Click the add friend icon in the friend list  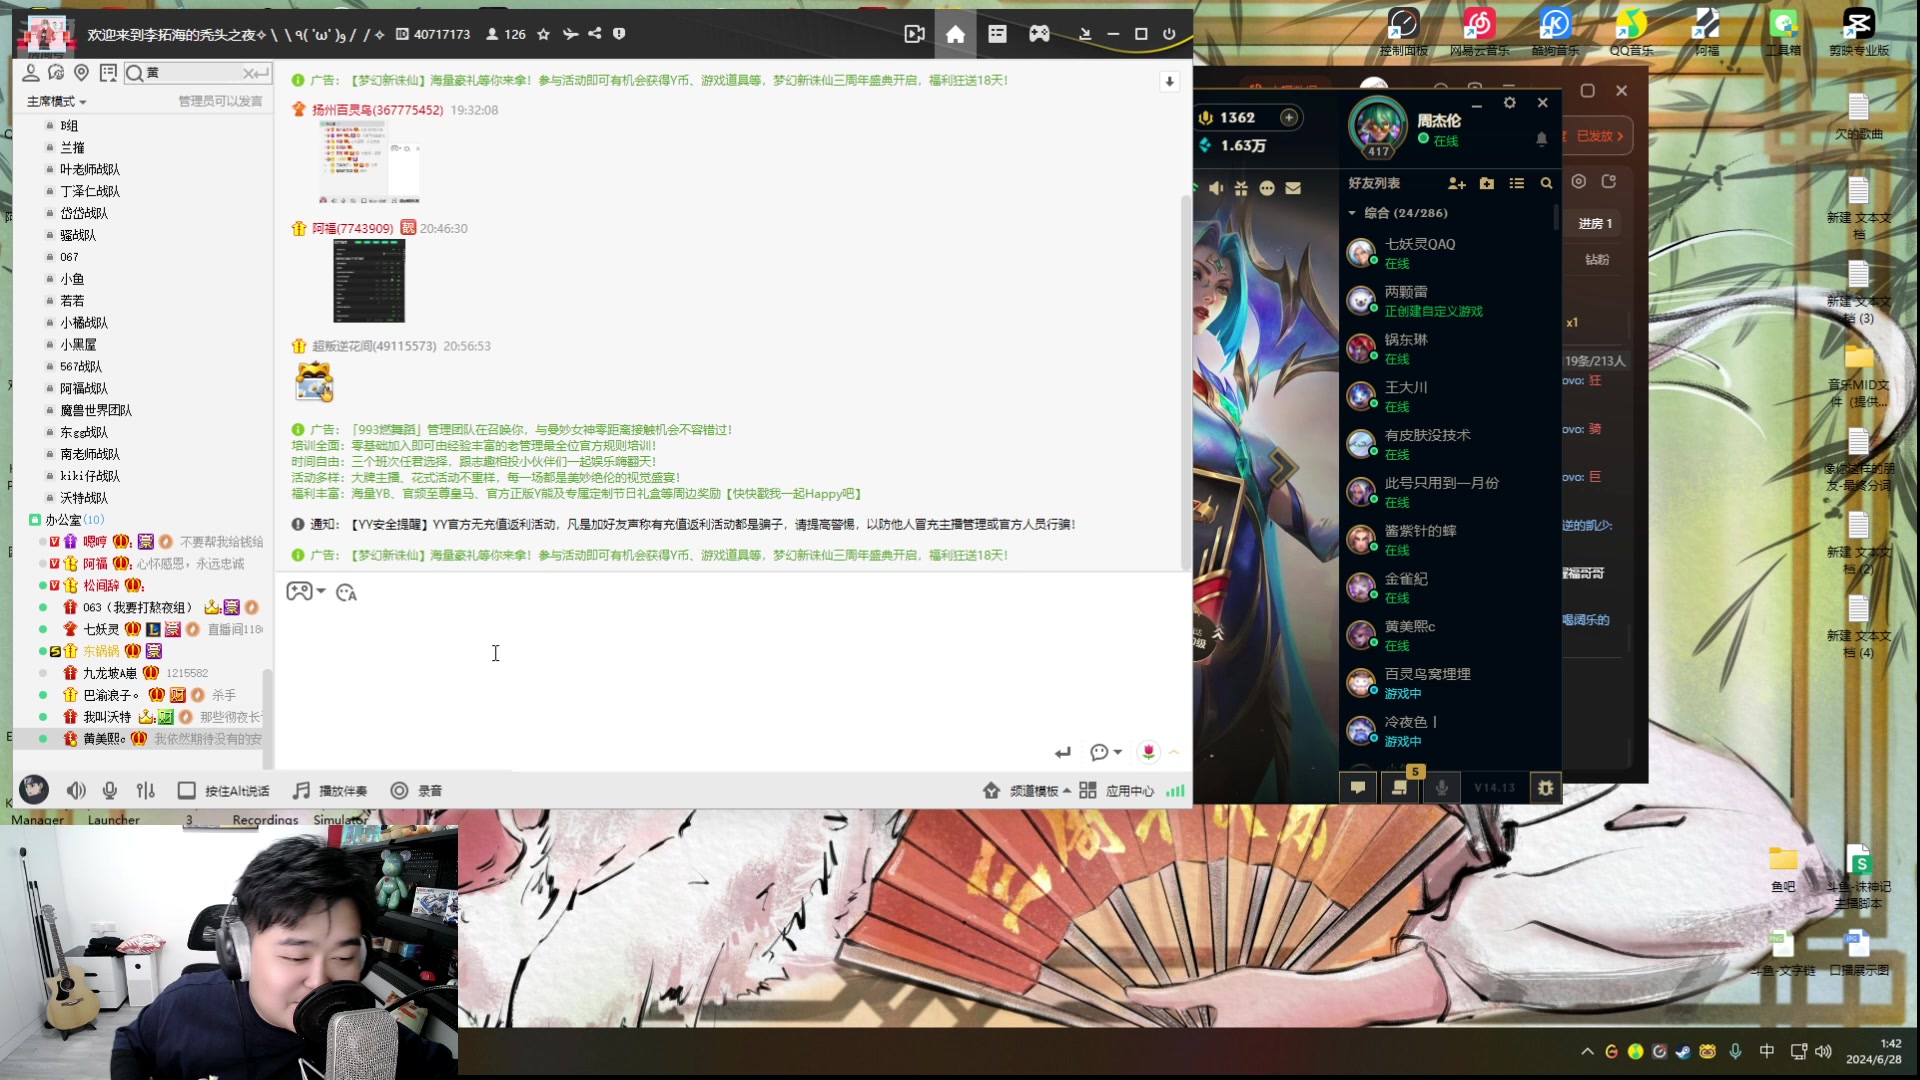click(x=1456, y=184)
